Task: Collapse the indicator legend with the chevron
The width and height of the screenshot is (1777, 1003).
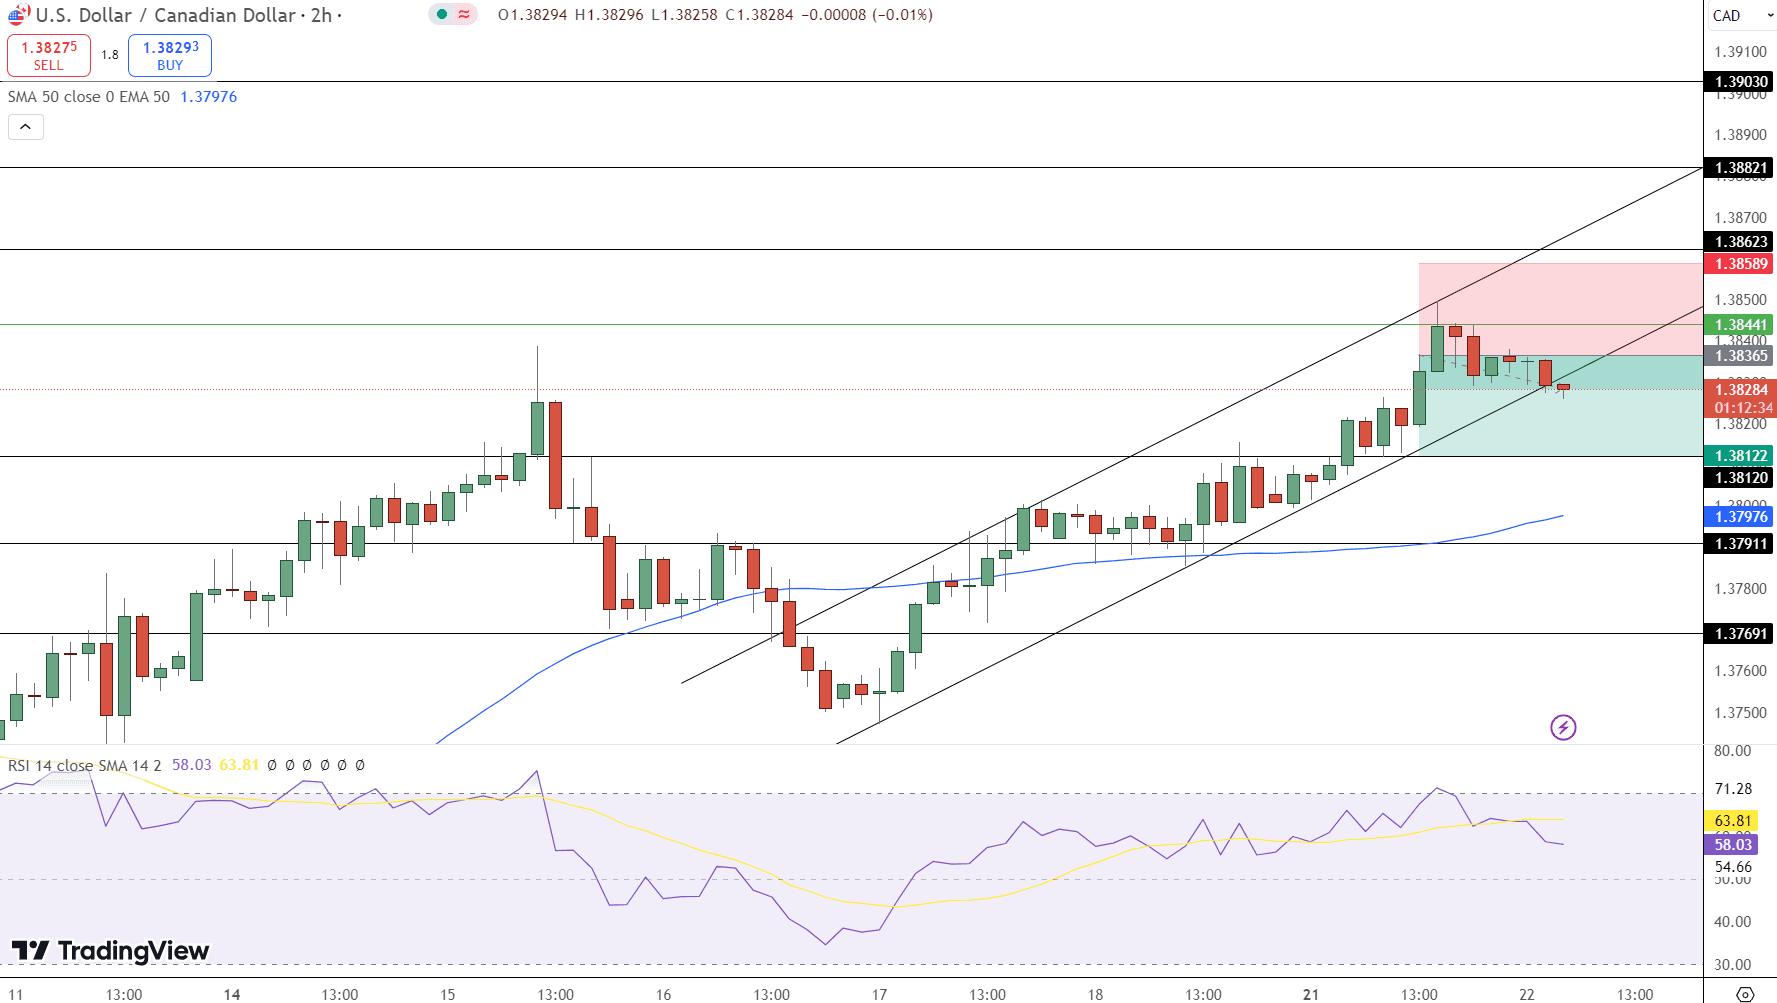Action: [x=26, y=127]
